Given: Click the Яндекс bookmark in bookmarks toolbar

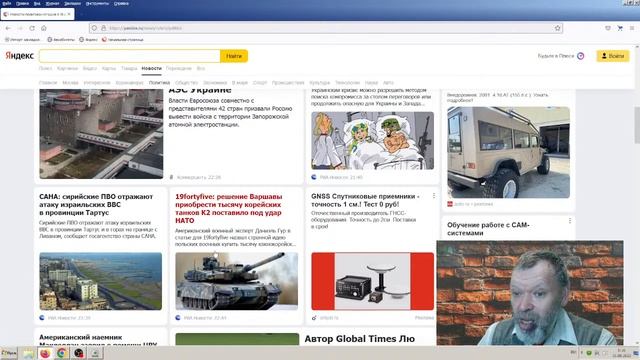Looking at the screenshot, I should pyautogui.click(x=88, y=40).
